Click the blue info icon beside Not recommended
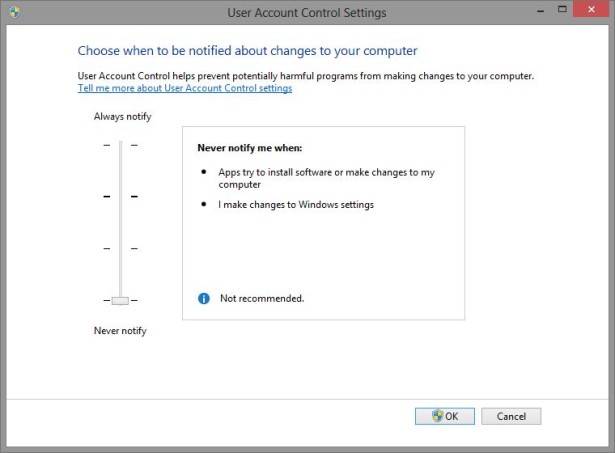This screenshot has height=453, width=615. 204,298
